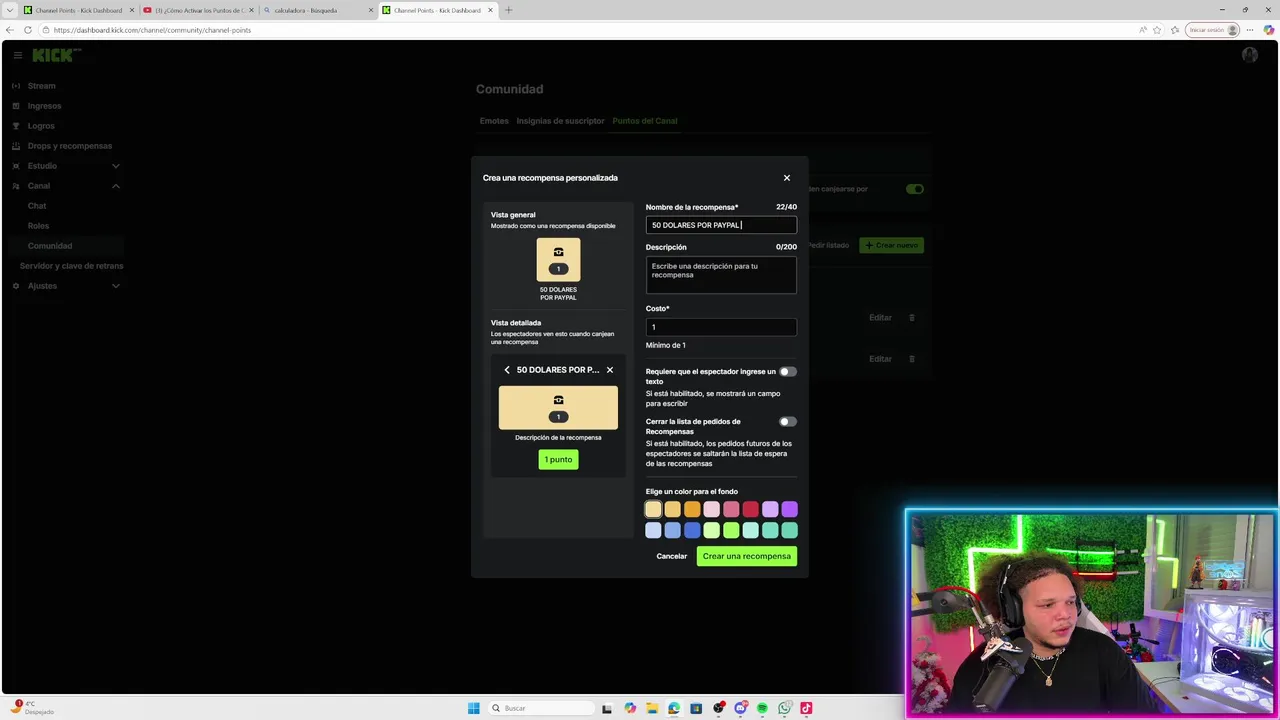1280x720 pixels.
Task: Click the Windows taskbar Buscar box
Action: tap(539, 708)
